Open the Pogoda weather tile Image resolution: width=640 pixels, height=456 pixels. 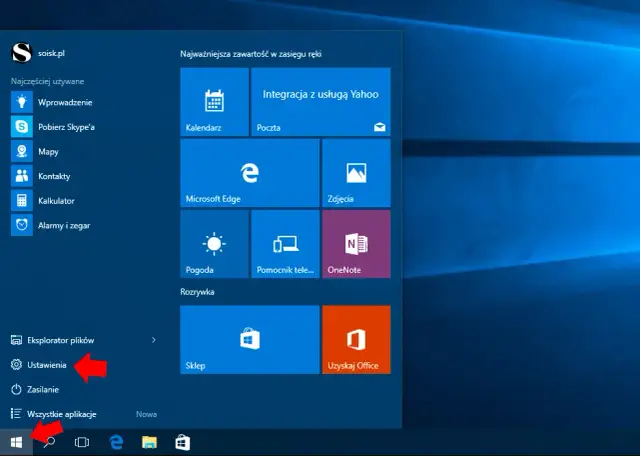[214, 244]
